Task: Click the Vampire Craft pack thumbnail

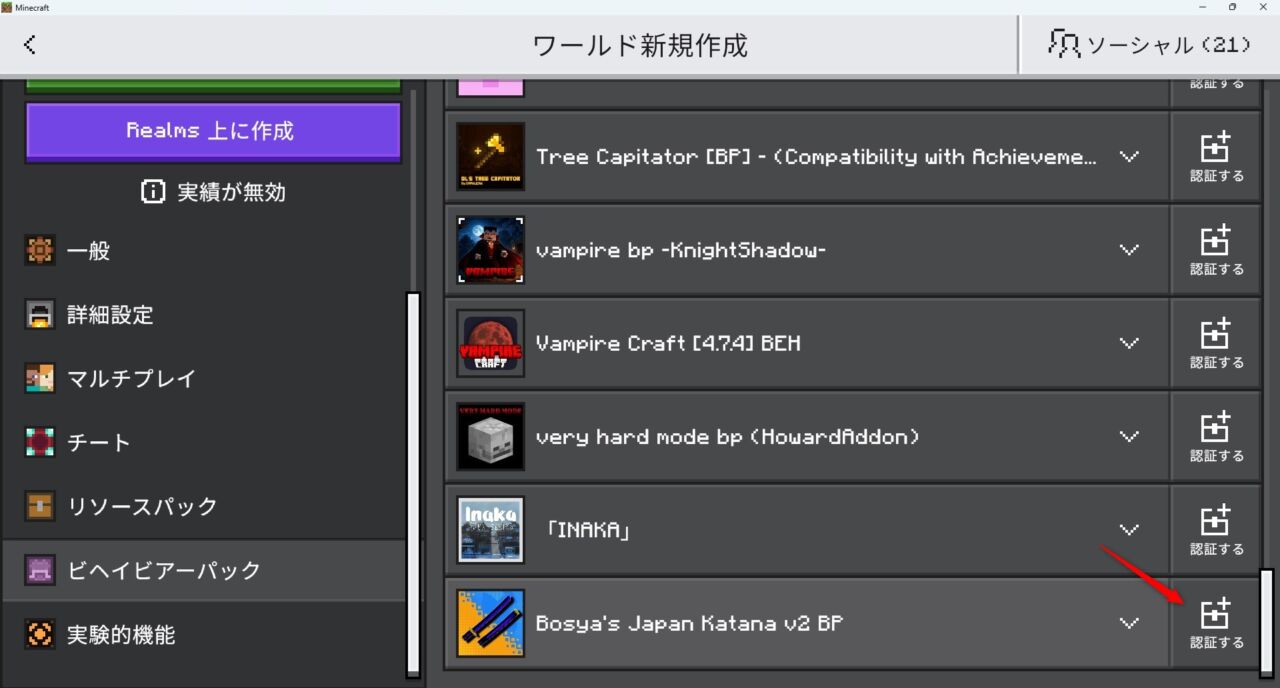Action: pos(490,343)
